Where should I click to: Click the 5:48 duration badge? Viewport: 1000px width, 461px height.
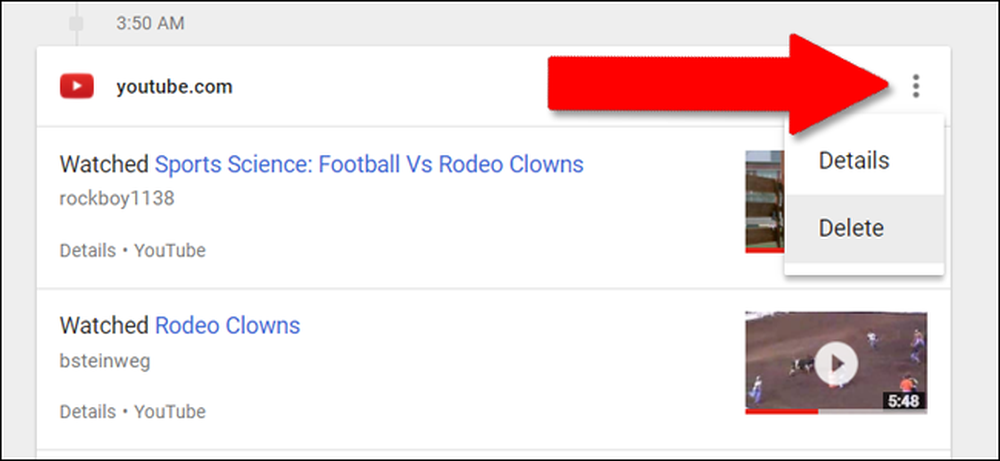(904, 401)
